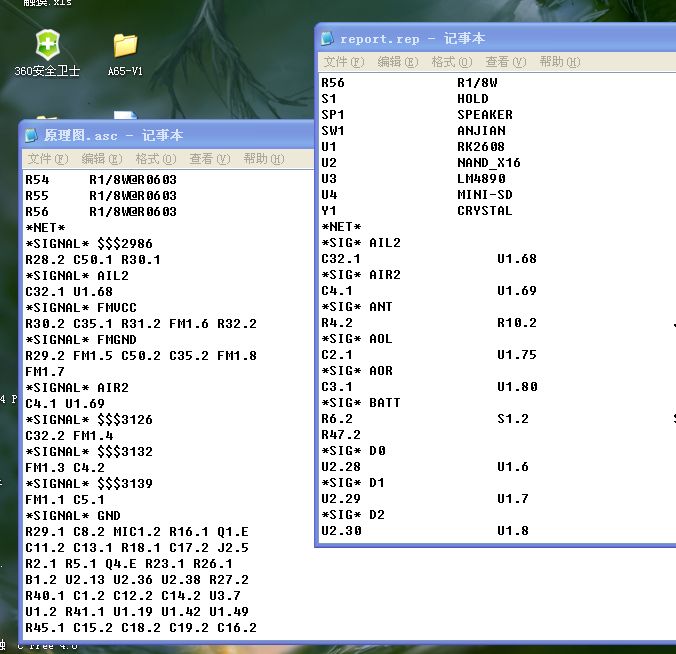Open 格式 menu in 原理图.asc window
The height and width of the screenshot is (654, 676).
point(155,159)
